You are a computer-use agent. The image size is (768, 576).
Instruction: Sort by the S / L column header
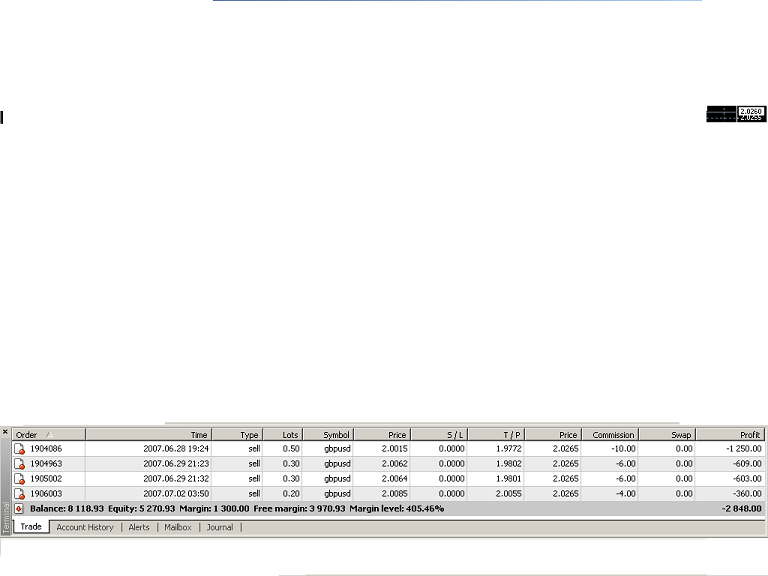tap(439, 434)
